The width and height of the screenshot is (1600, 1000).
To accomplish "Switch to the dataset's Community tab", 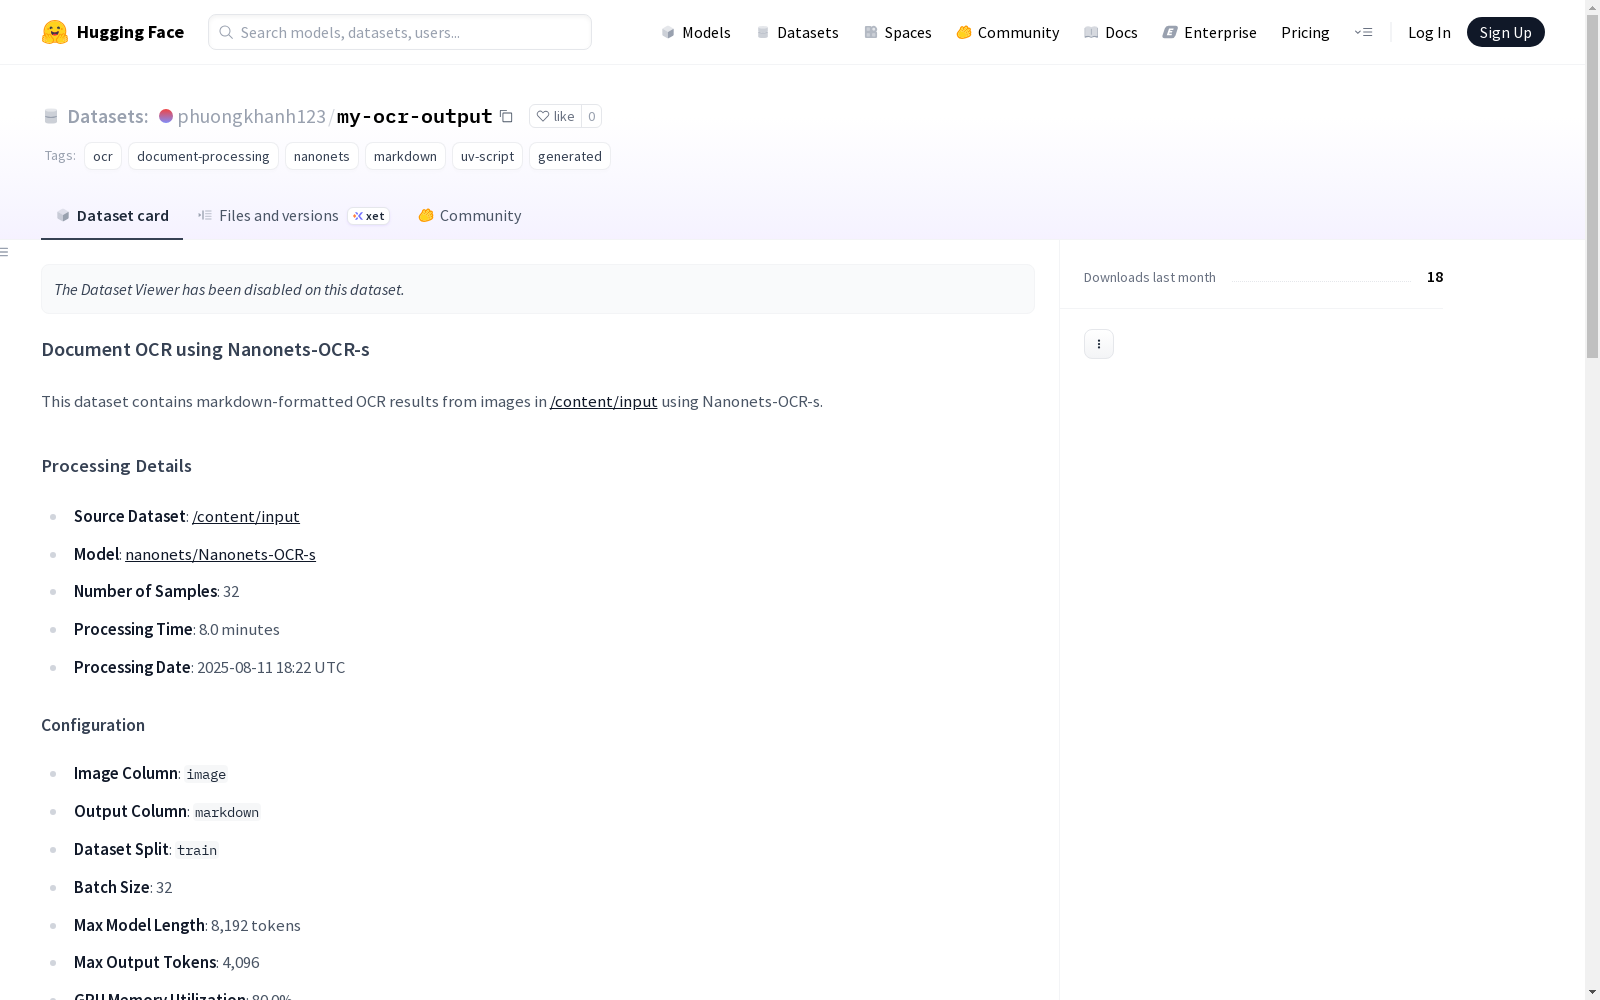I will (x=470, y=216).
